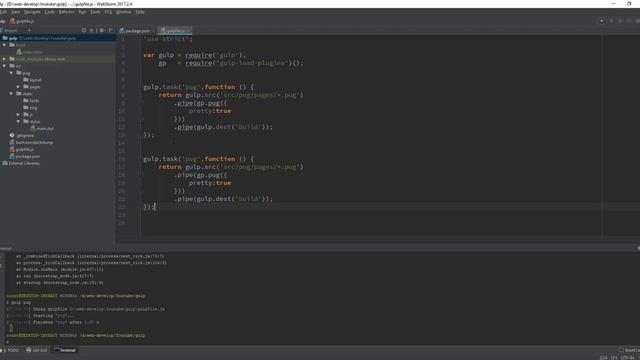This screenshot has height=360, width=640.
Task: Open tool window next to TODO tab
Action: click(x=37, y=350)
